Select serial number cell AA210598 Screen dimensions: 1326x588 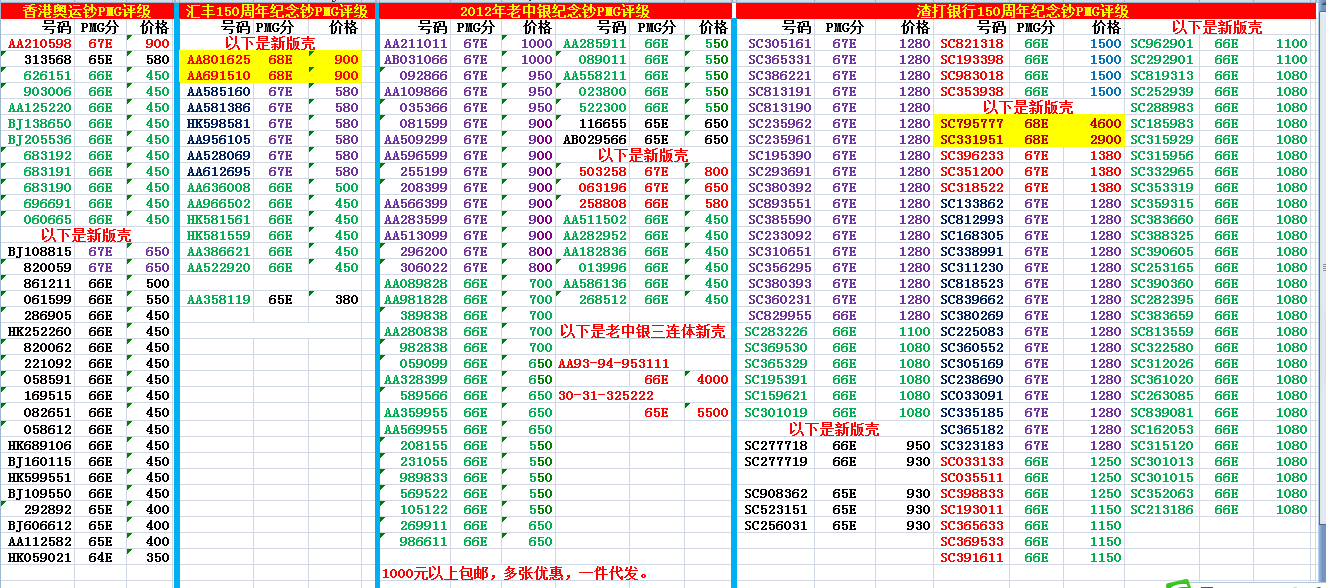(x=40, y=44)
